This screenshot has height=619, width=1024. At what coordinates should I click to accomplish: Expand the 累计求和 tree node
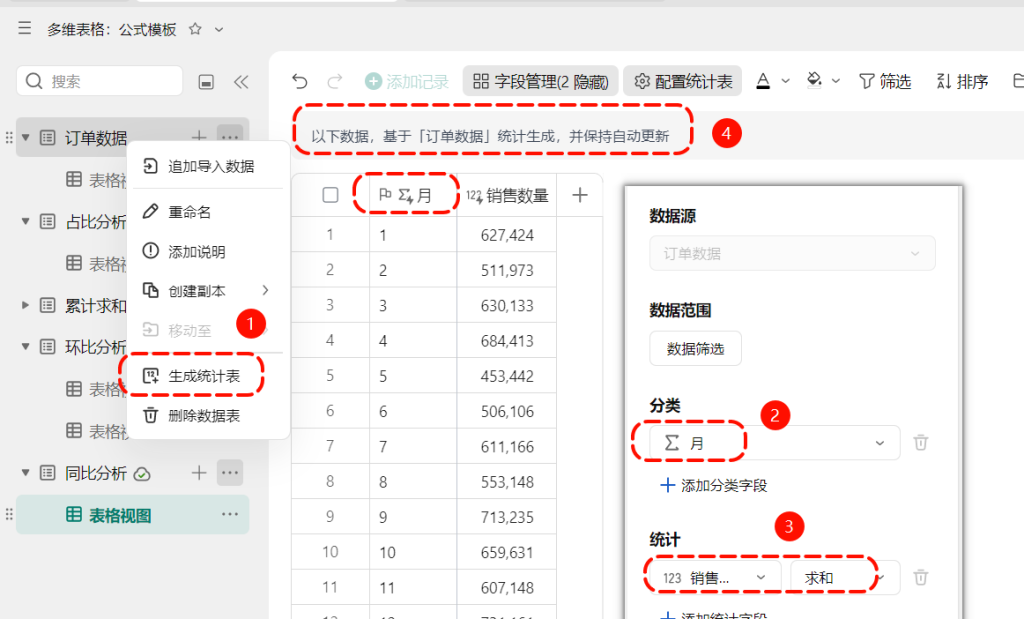[x=25, y=305]
